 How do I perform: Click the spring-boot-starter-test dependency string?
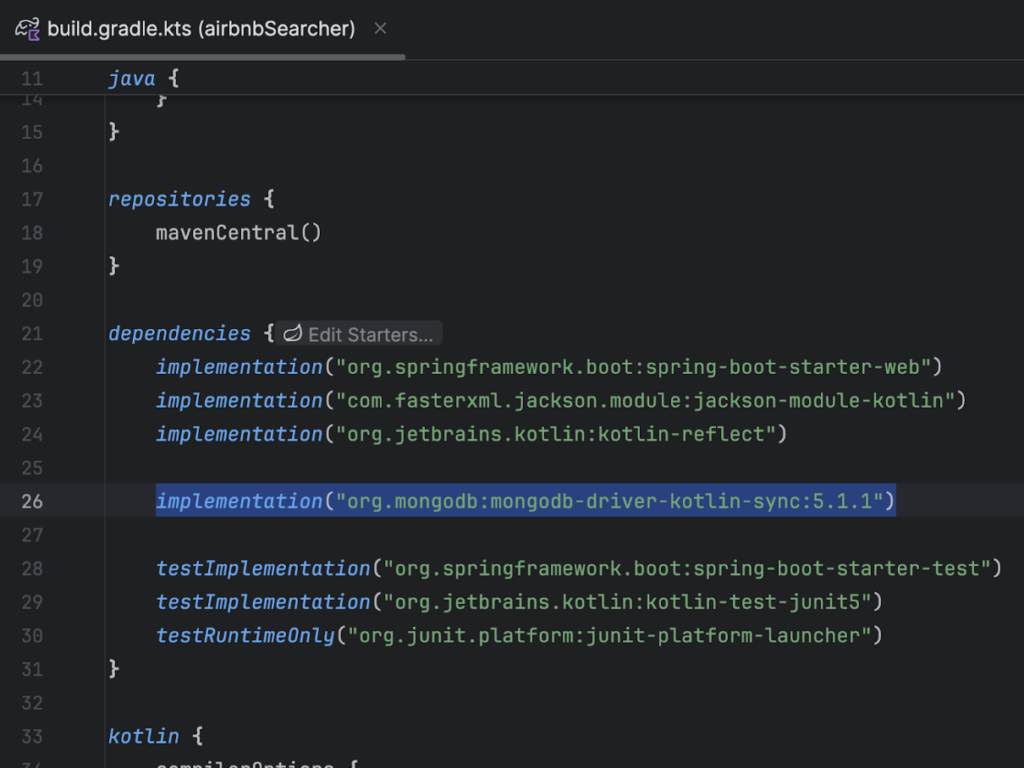tap(687, 568)
